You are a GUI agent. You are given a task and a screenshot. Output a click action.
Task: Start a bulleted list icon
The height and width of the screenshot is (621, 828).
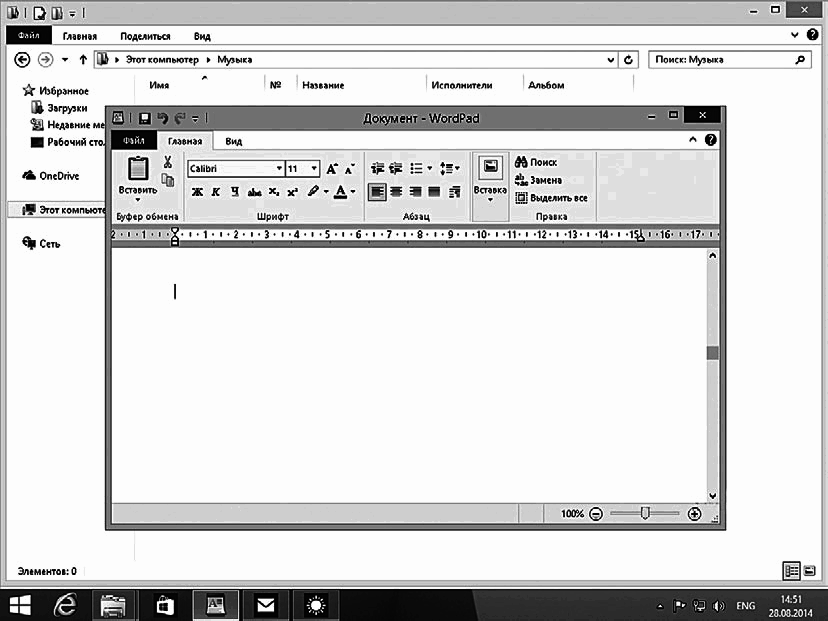click(x=416, y=168)
